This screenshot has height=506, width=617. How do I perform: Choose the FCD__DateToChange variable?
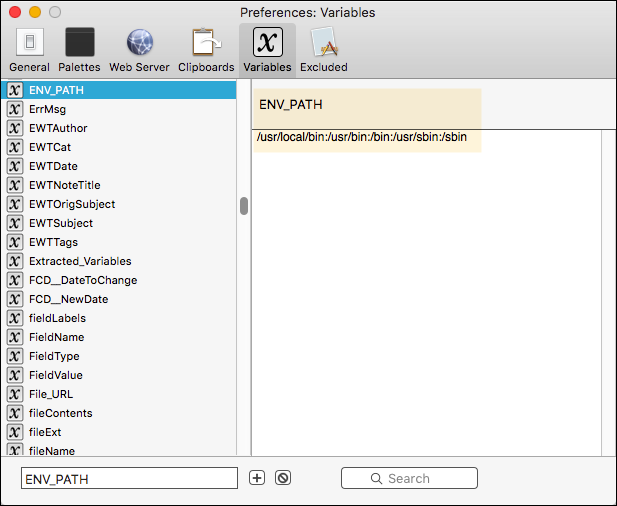(x=83, y=280)
